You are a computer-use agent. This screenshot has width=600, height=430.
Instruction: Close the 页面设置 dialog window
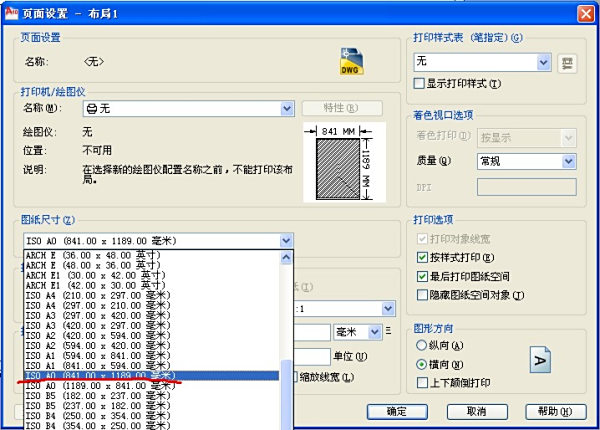[x=585, y=14]
